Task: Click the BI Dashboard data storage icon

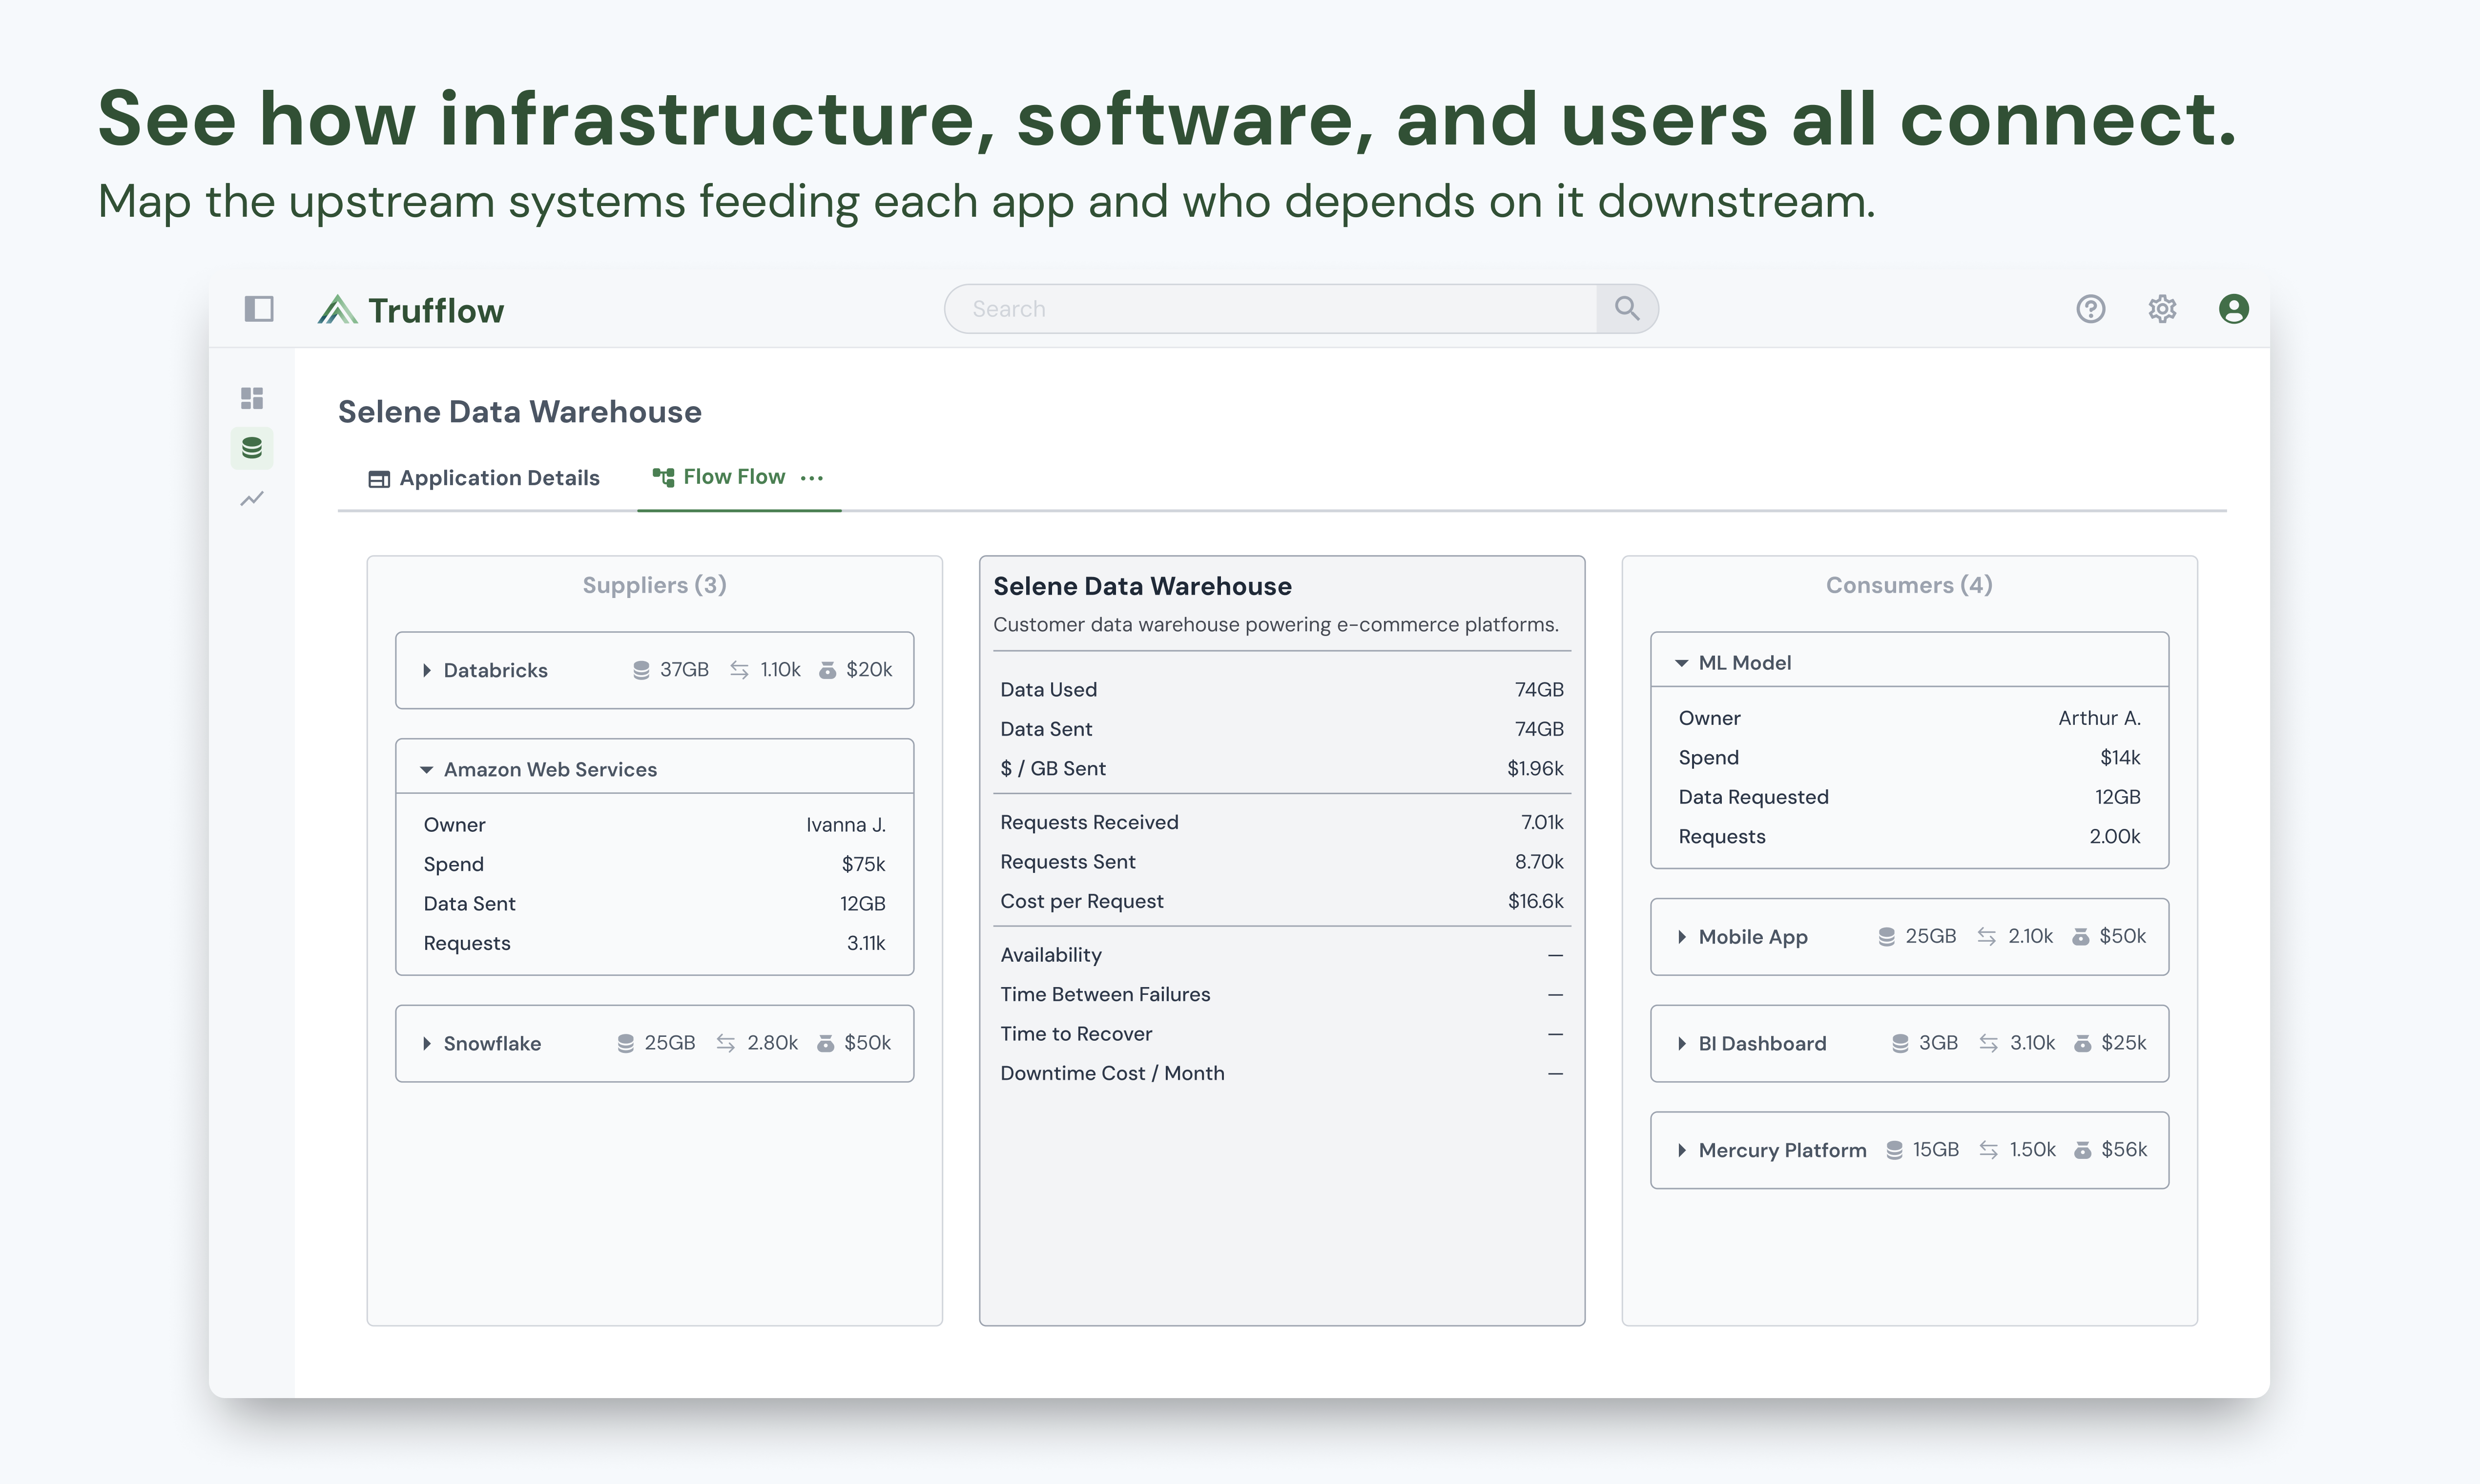Action: click(x=1900, y=1043)
